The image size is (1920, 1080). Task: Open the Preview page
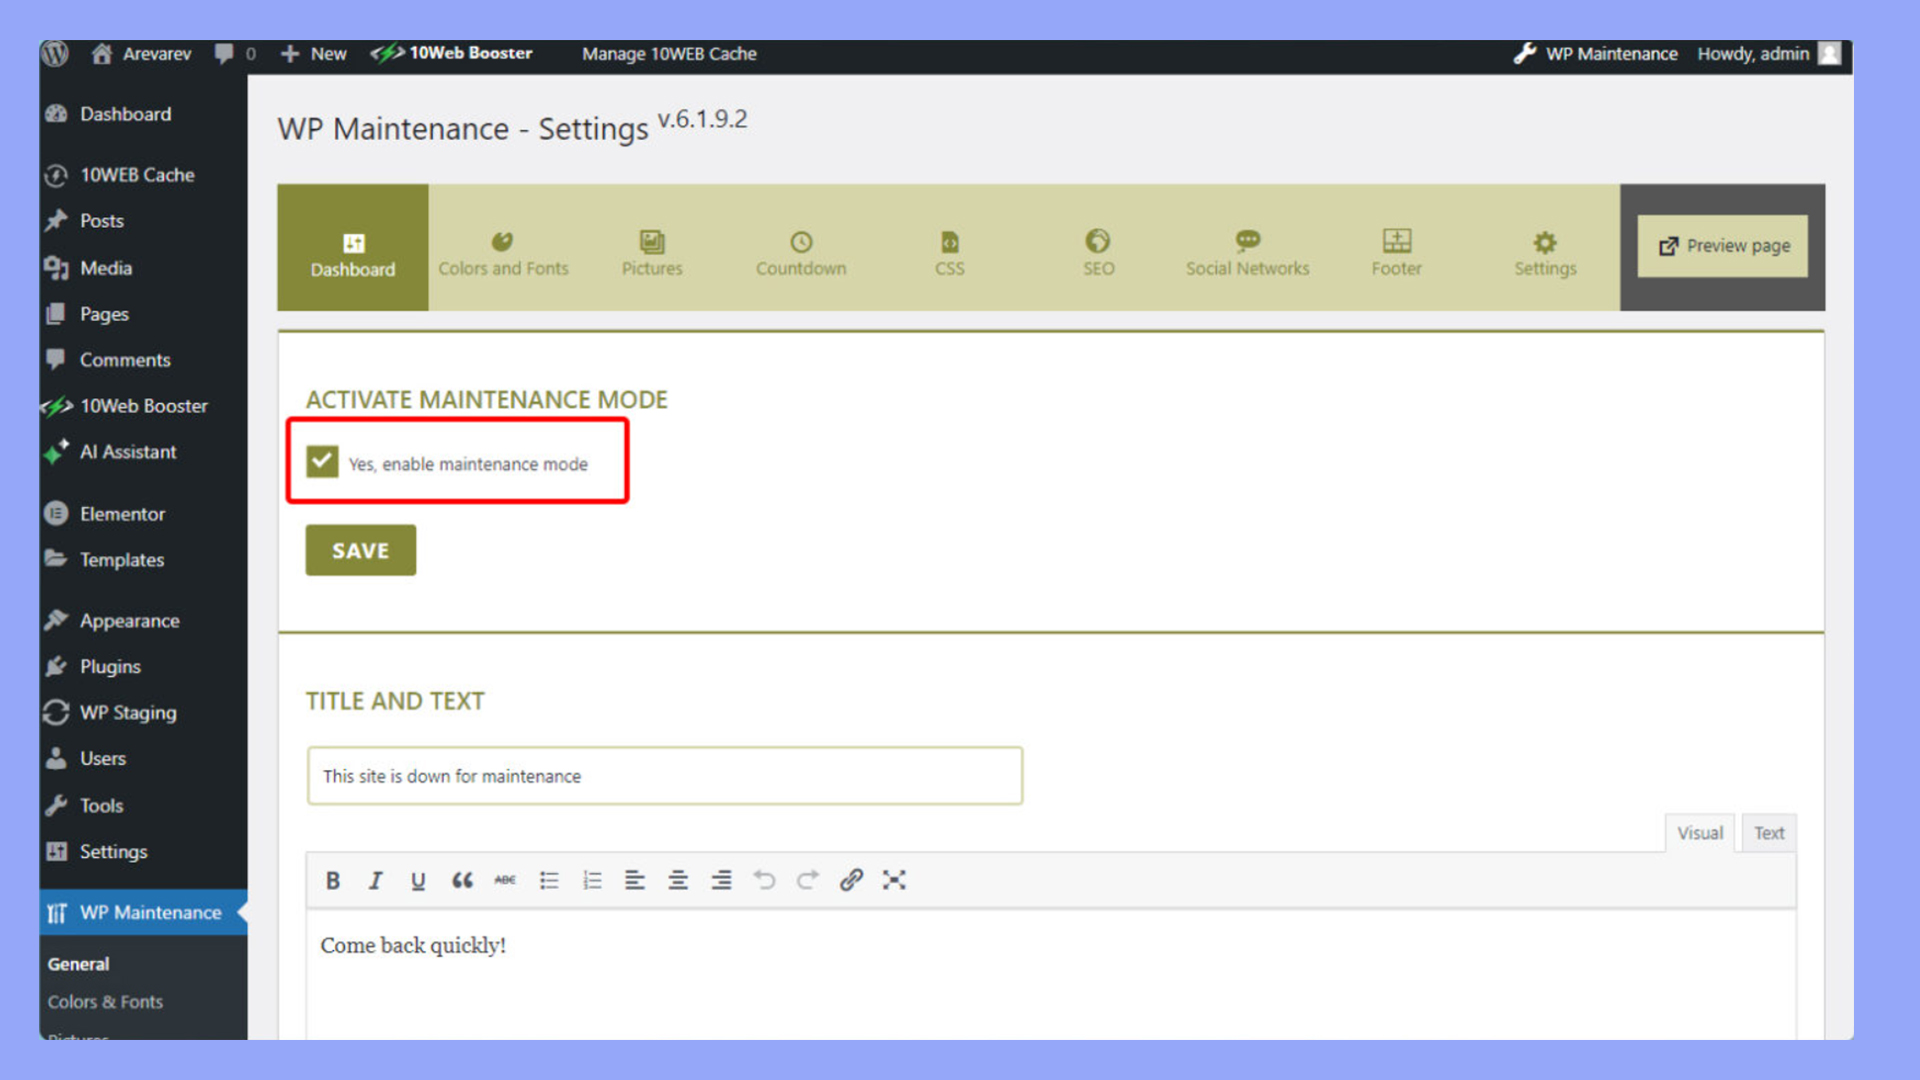click(1722, 246)
